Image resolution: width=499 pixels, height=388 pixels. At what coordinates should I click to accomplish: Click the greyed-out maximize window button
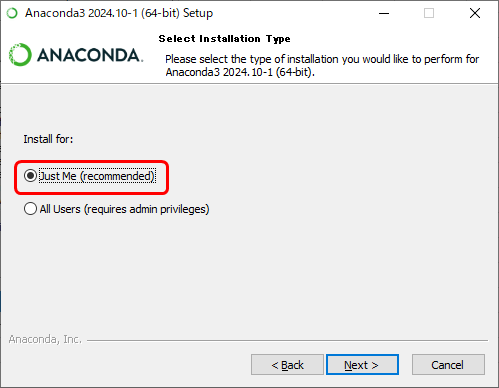pos(429,13)
